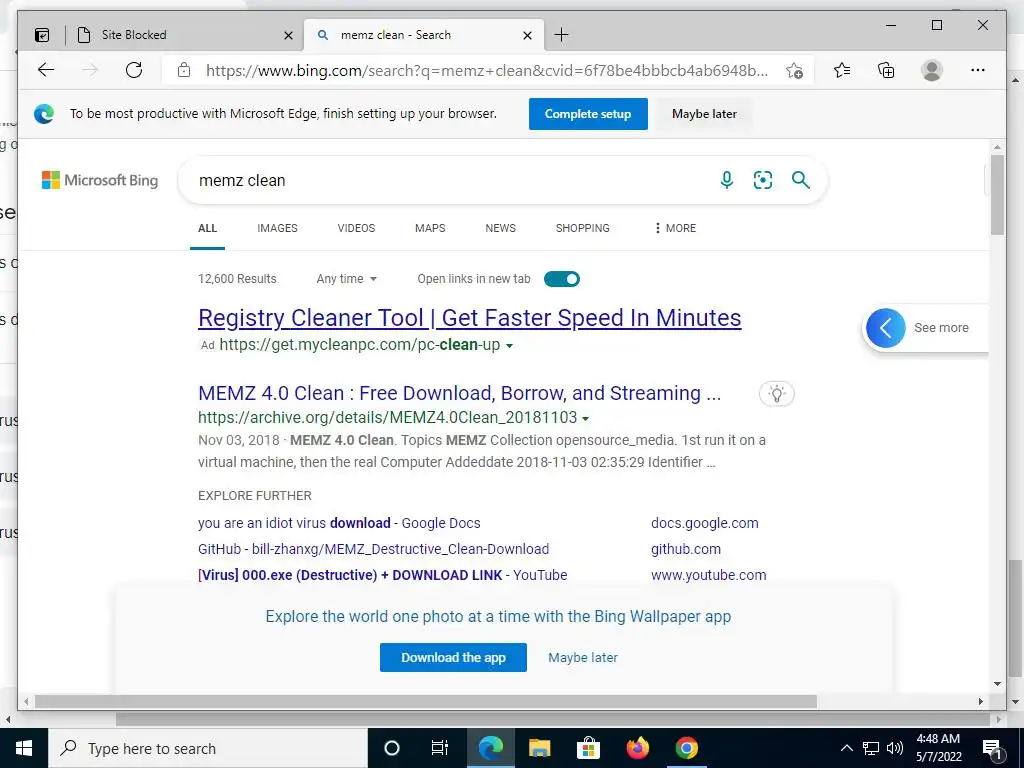Close the memz clean Search tab
Viewport: 1024px width, 768px height.
click(528, 35)
